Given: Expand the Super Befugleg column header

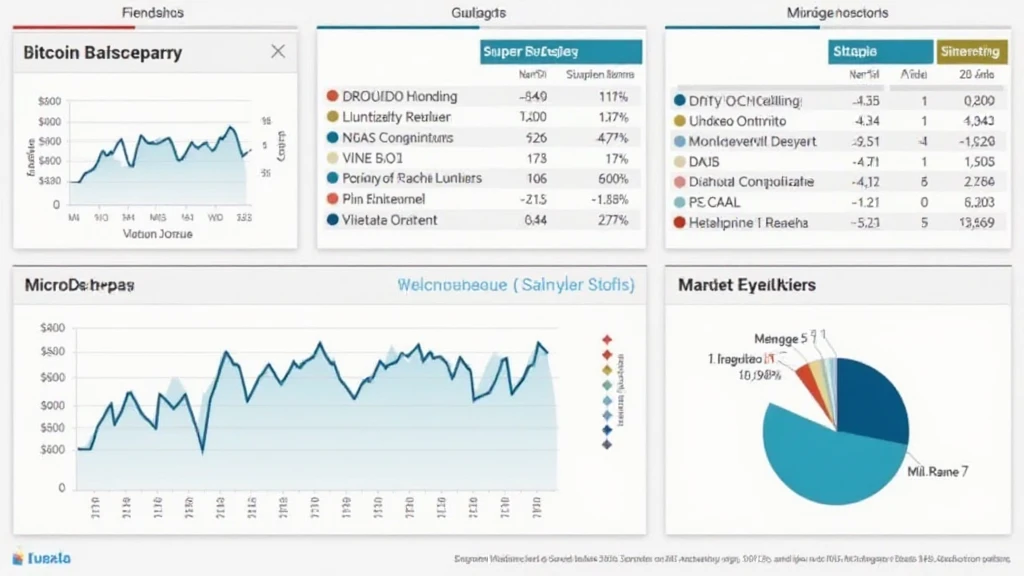Looking at the screenshot, I should click(561, 51).
